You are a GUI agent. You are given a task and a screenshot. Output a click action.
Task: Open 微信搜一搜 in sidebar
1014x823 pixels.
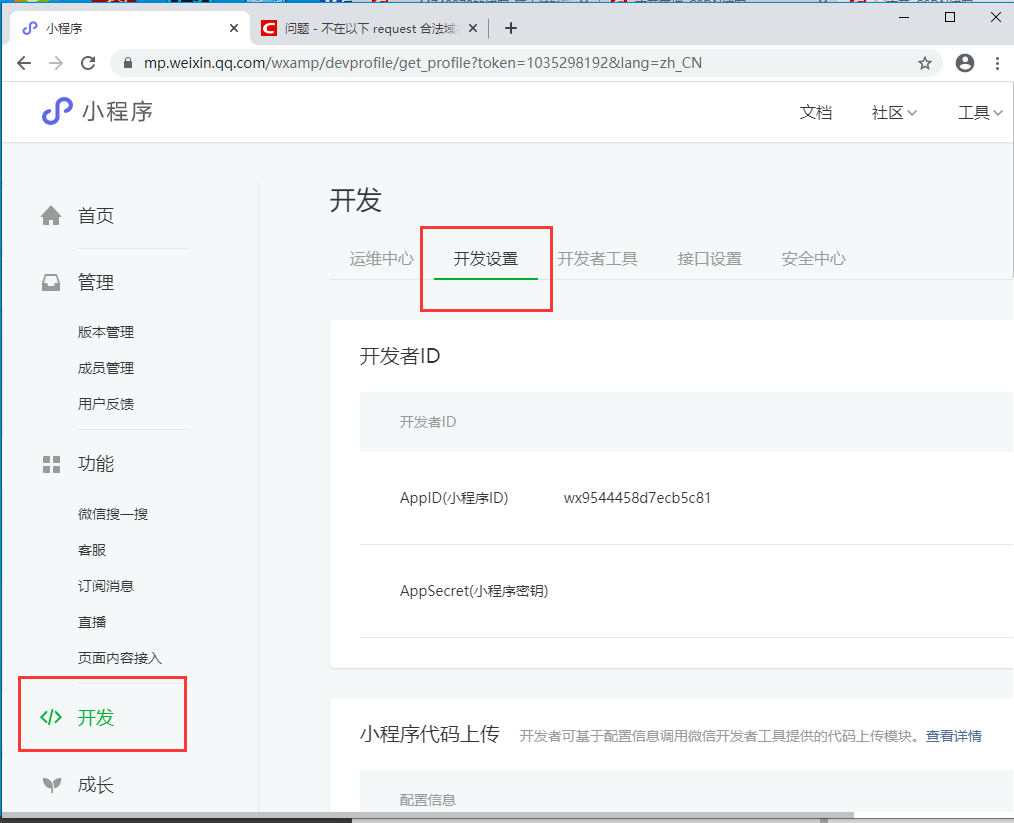pyautogui.click(x=113, y=514)
